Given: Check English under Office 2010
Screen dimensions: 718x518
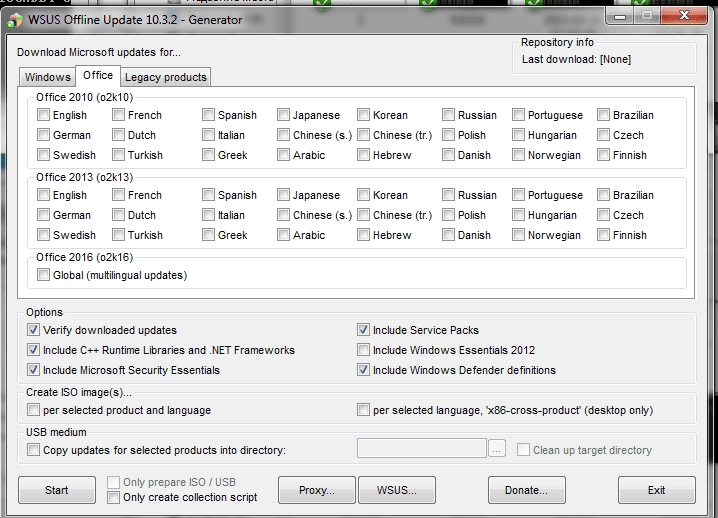Looking at the screenshot, I should click(x=44, y=115).
